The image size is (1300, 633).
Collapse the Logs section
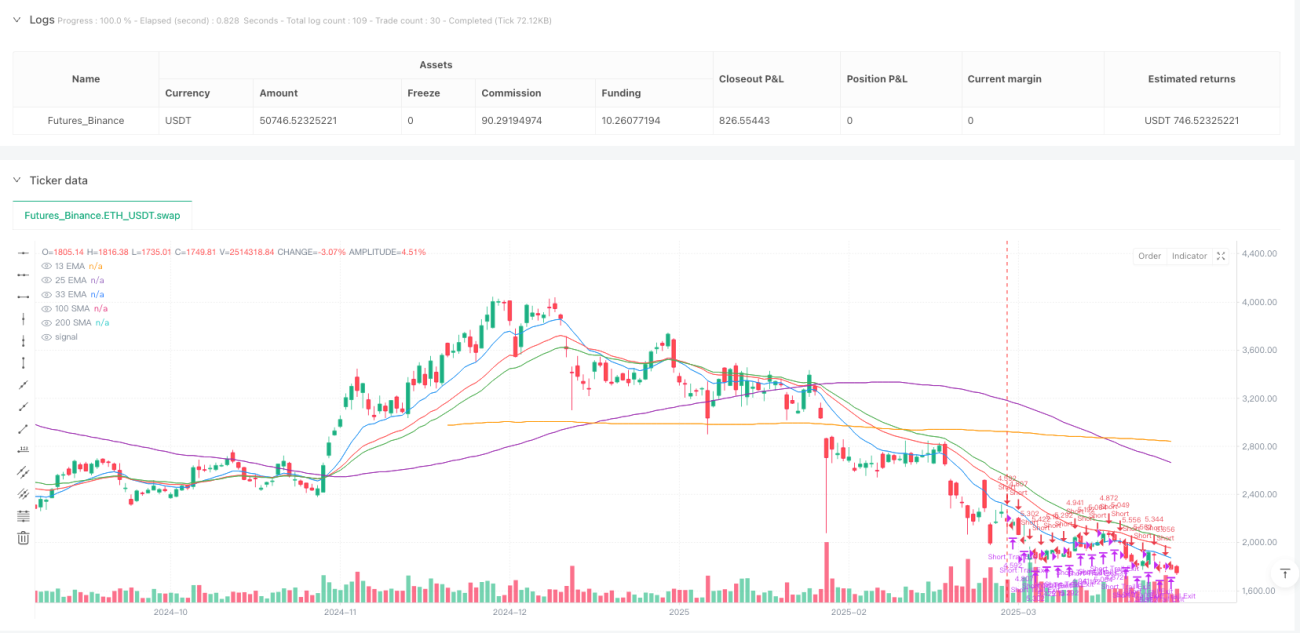tap(16, 20)
